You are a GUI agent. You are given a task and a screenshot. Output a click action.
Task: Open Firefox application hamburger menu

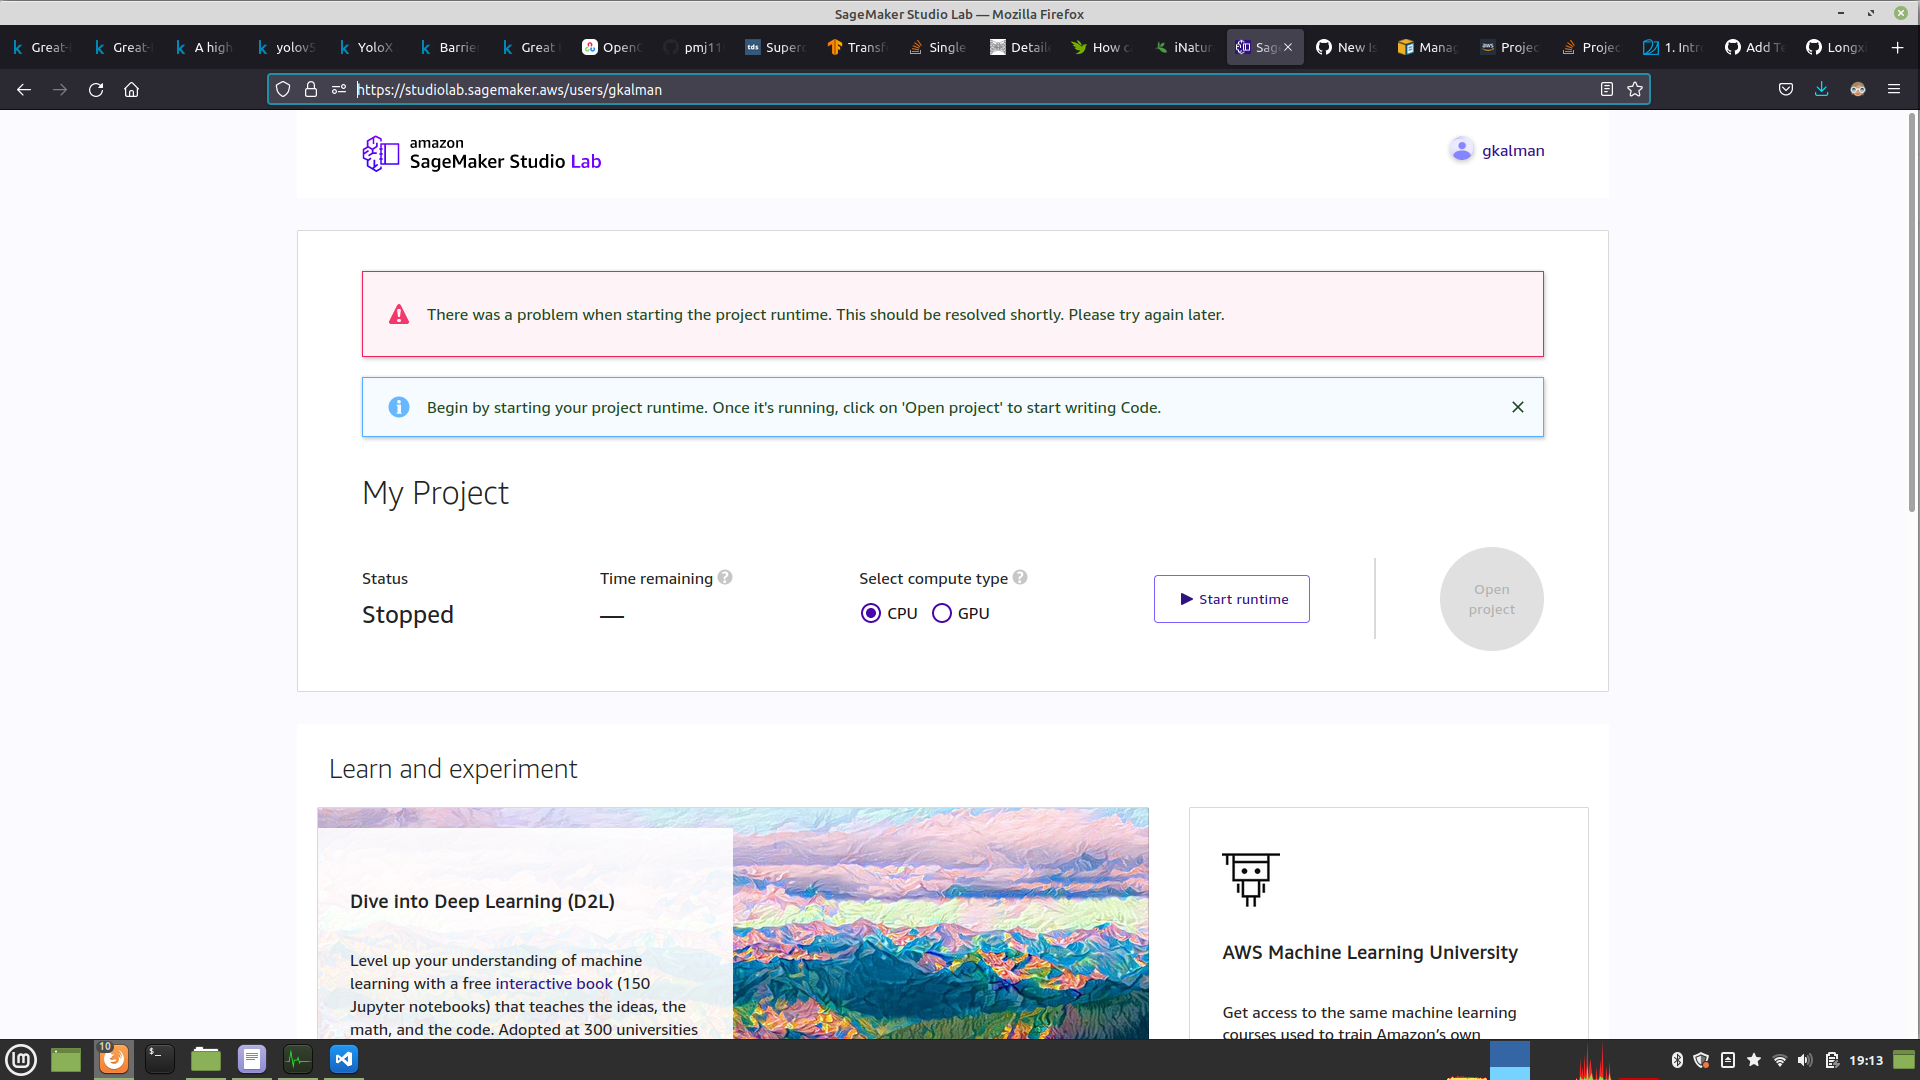click(x=1893, y=89)
